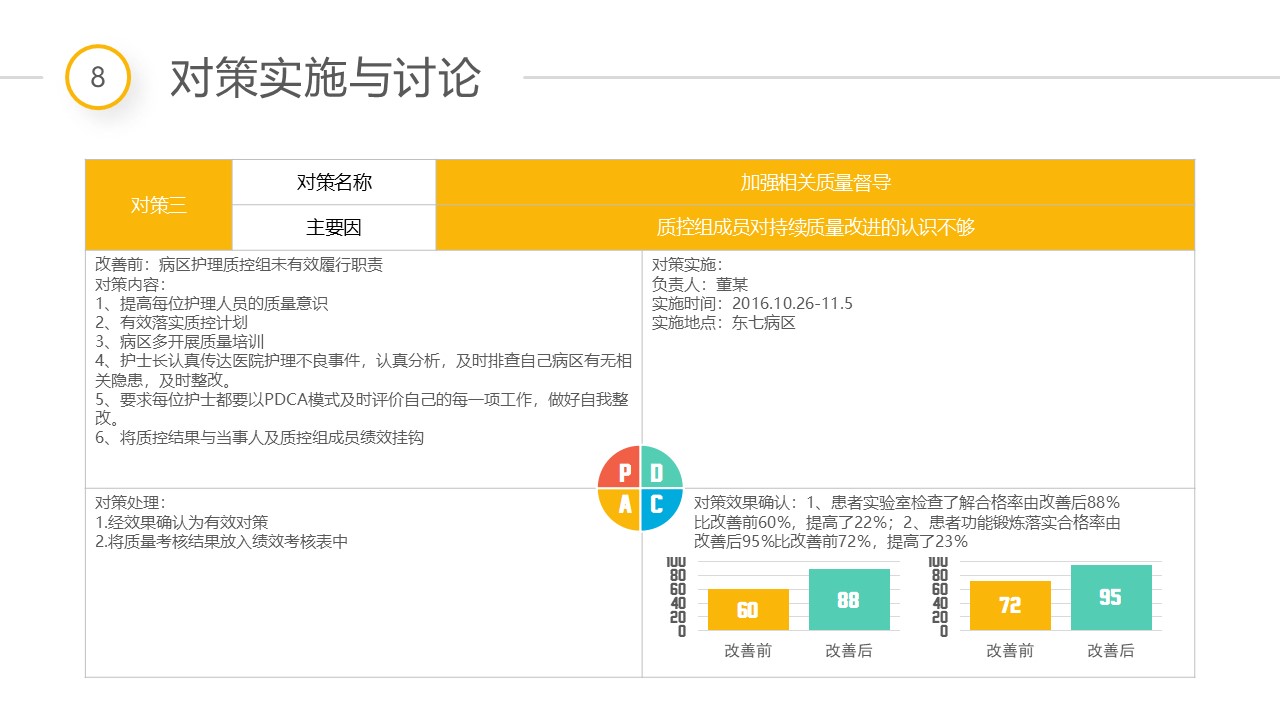The width and height of the screenshot is (1280, 720).
Task: Select the green bar labeled 95
Action: click(1111, 597)
